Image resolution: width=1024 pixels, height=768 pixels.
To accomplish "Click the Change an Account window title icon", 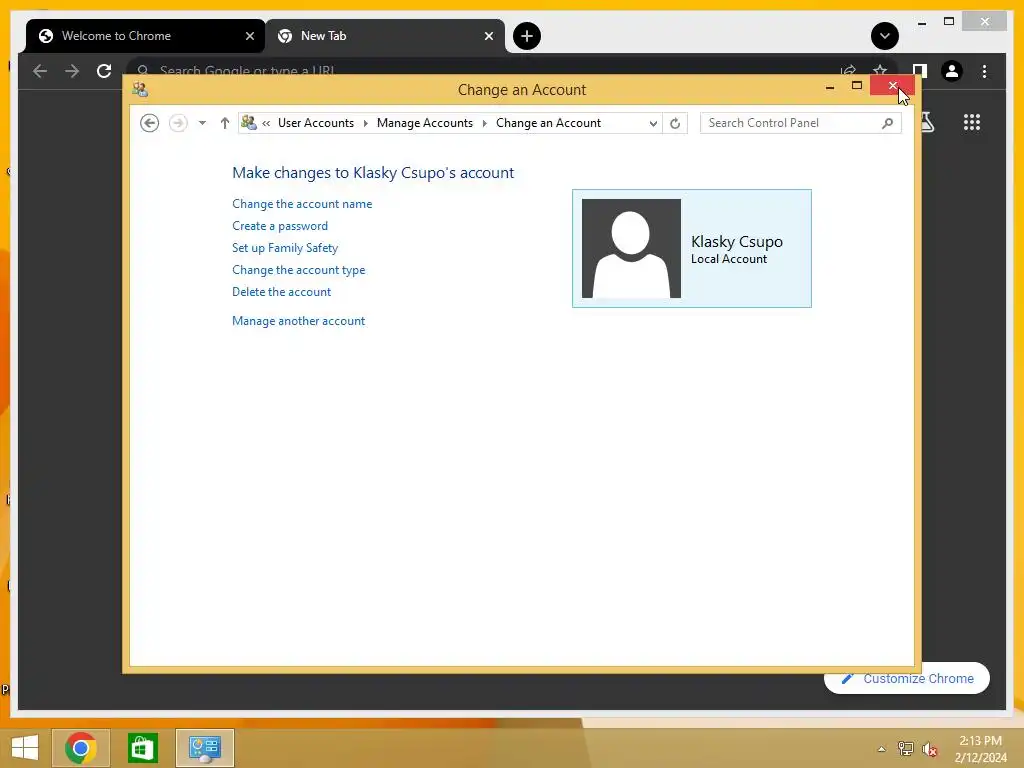I will coord(140,89).
